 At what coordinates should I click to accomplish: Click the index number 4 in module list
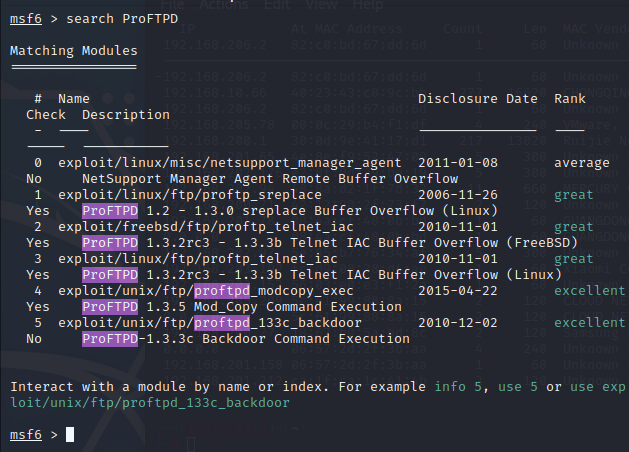(x=38, y=291)
